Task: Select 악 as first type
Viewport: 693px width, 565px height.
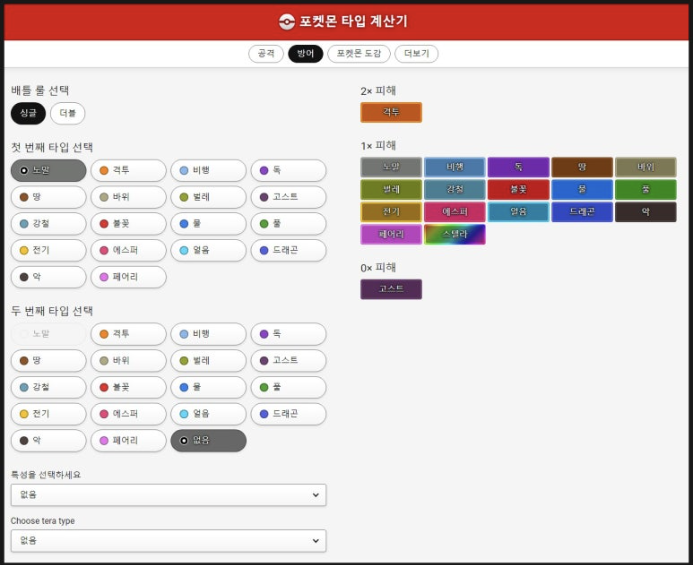Action: [49, 277]
